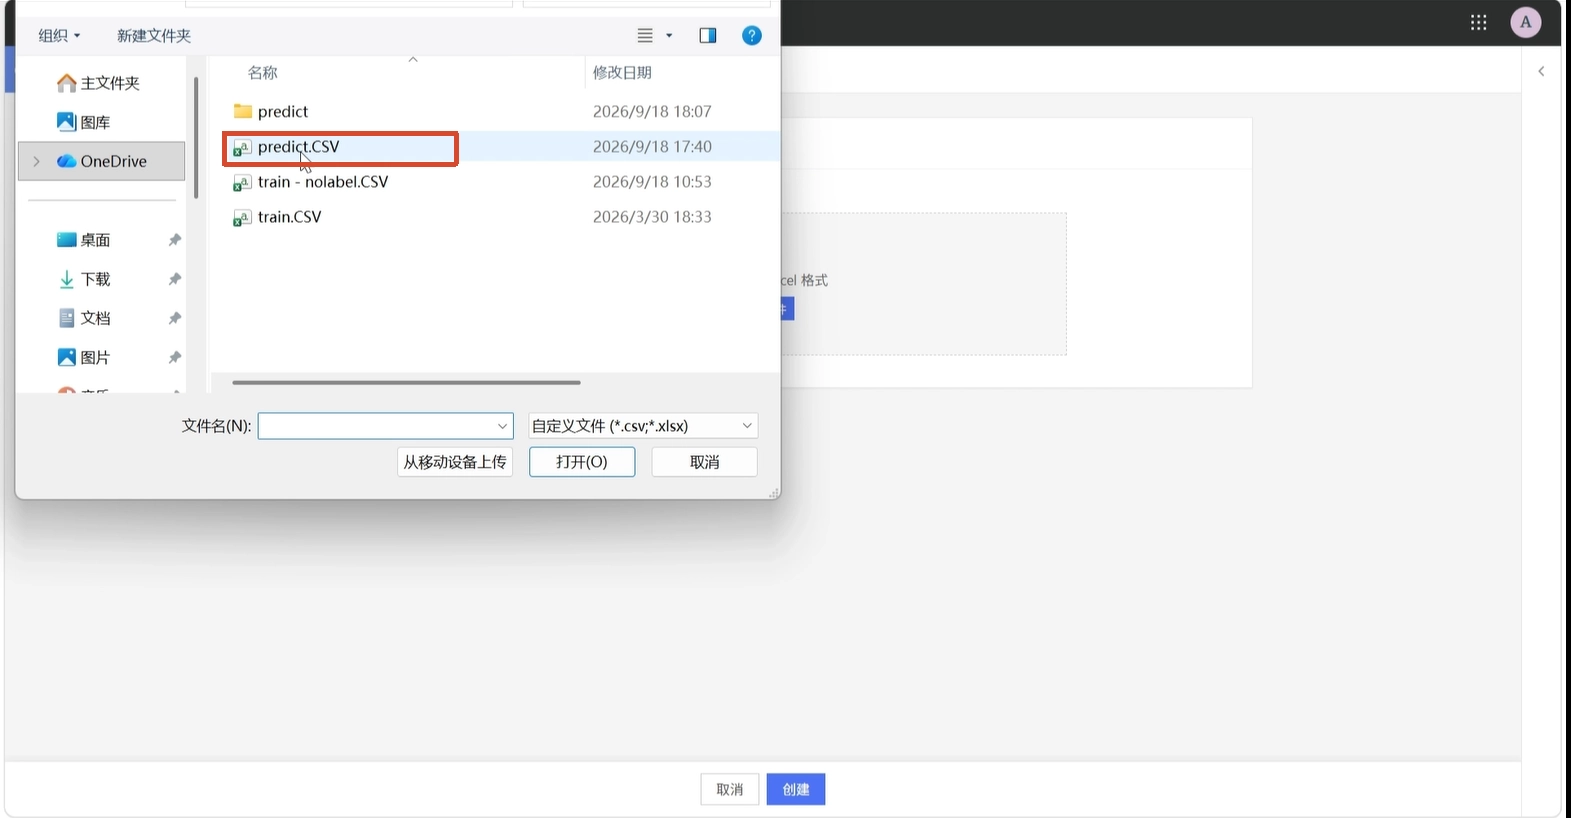The width and height of the screenshot is (1571, 818).
Task: Select 主文件夹 in the sidebar
Action: (x=99, y=83)
